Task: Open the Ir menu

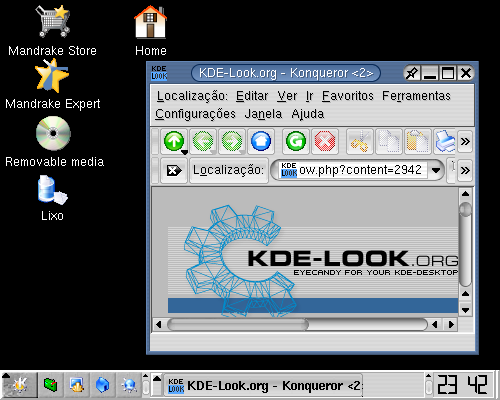Action: point(309,96)
